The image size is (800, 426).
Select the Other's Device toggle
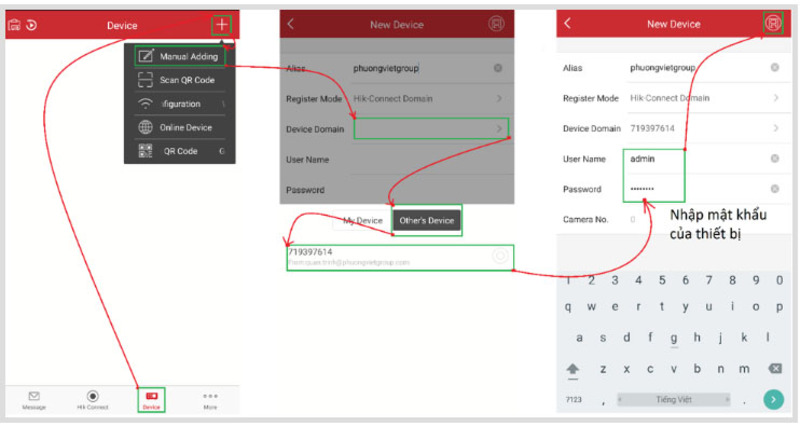tap(426, 220)
